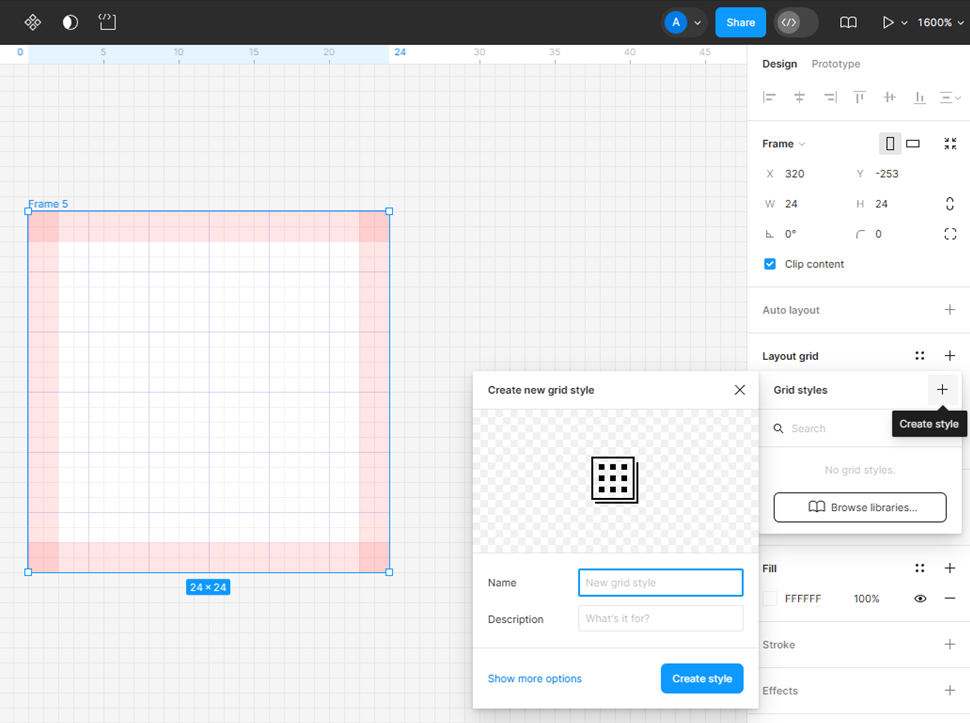Click the resize to fit icon
Screen dimensions: 970x723
950,143
